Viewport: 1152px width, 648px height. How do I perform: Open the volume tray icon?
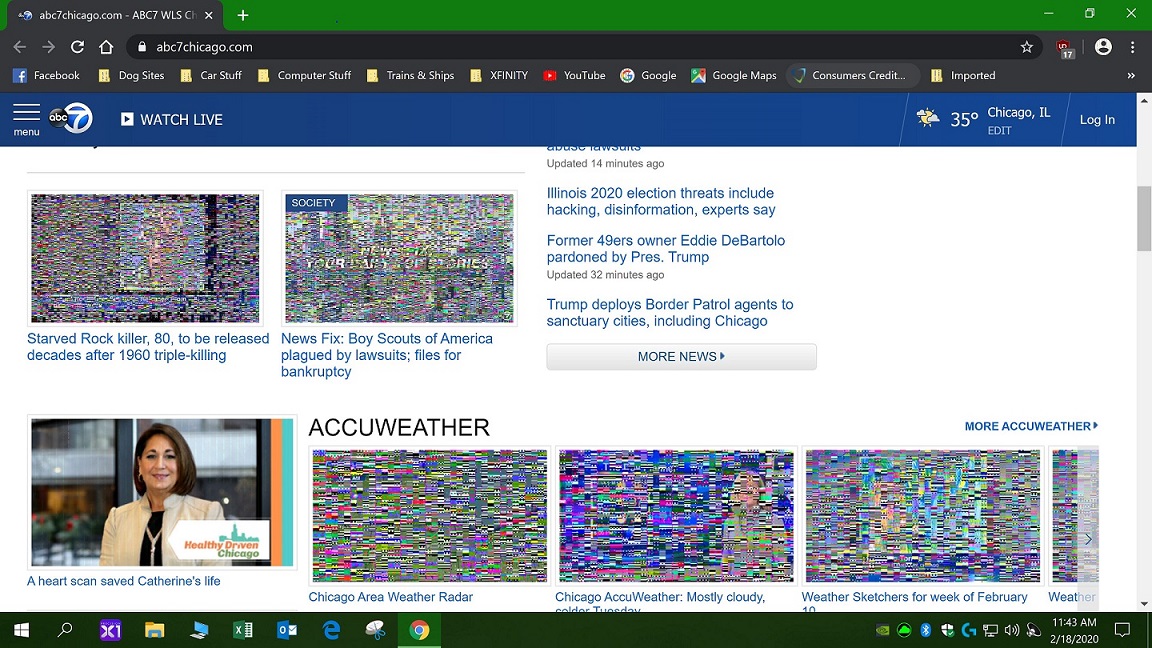click(1012, 630)
